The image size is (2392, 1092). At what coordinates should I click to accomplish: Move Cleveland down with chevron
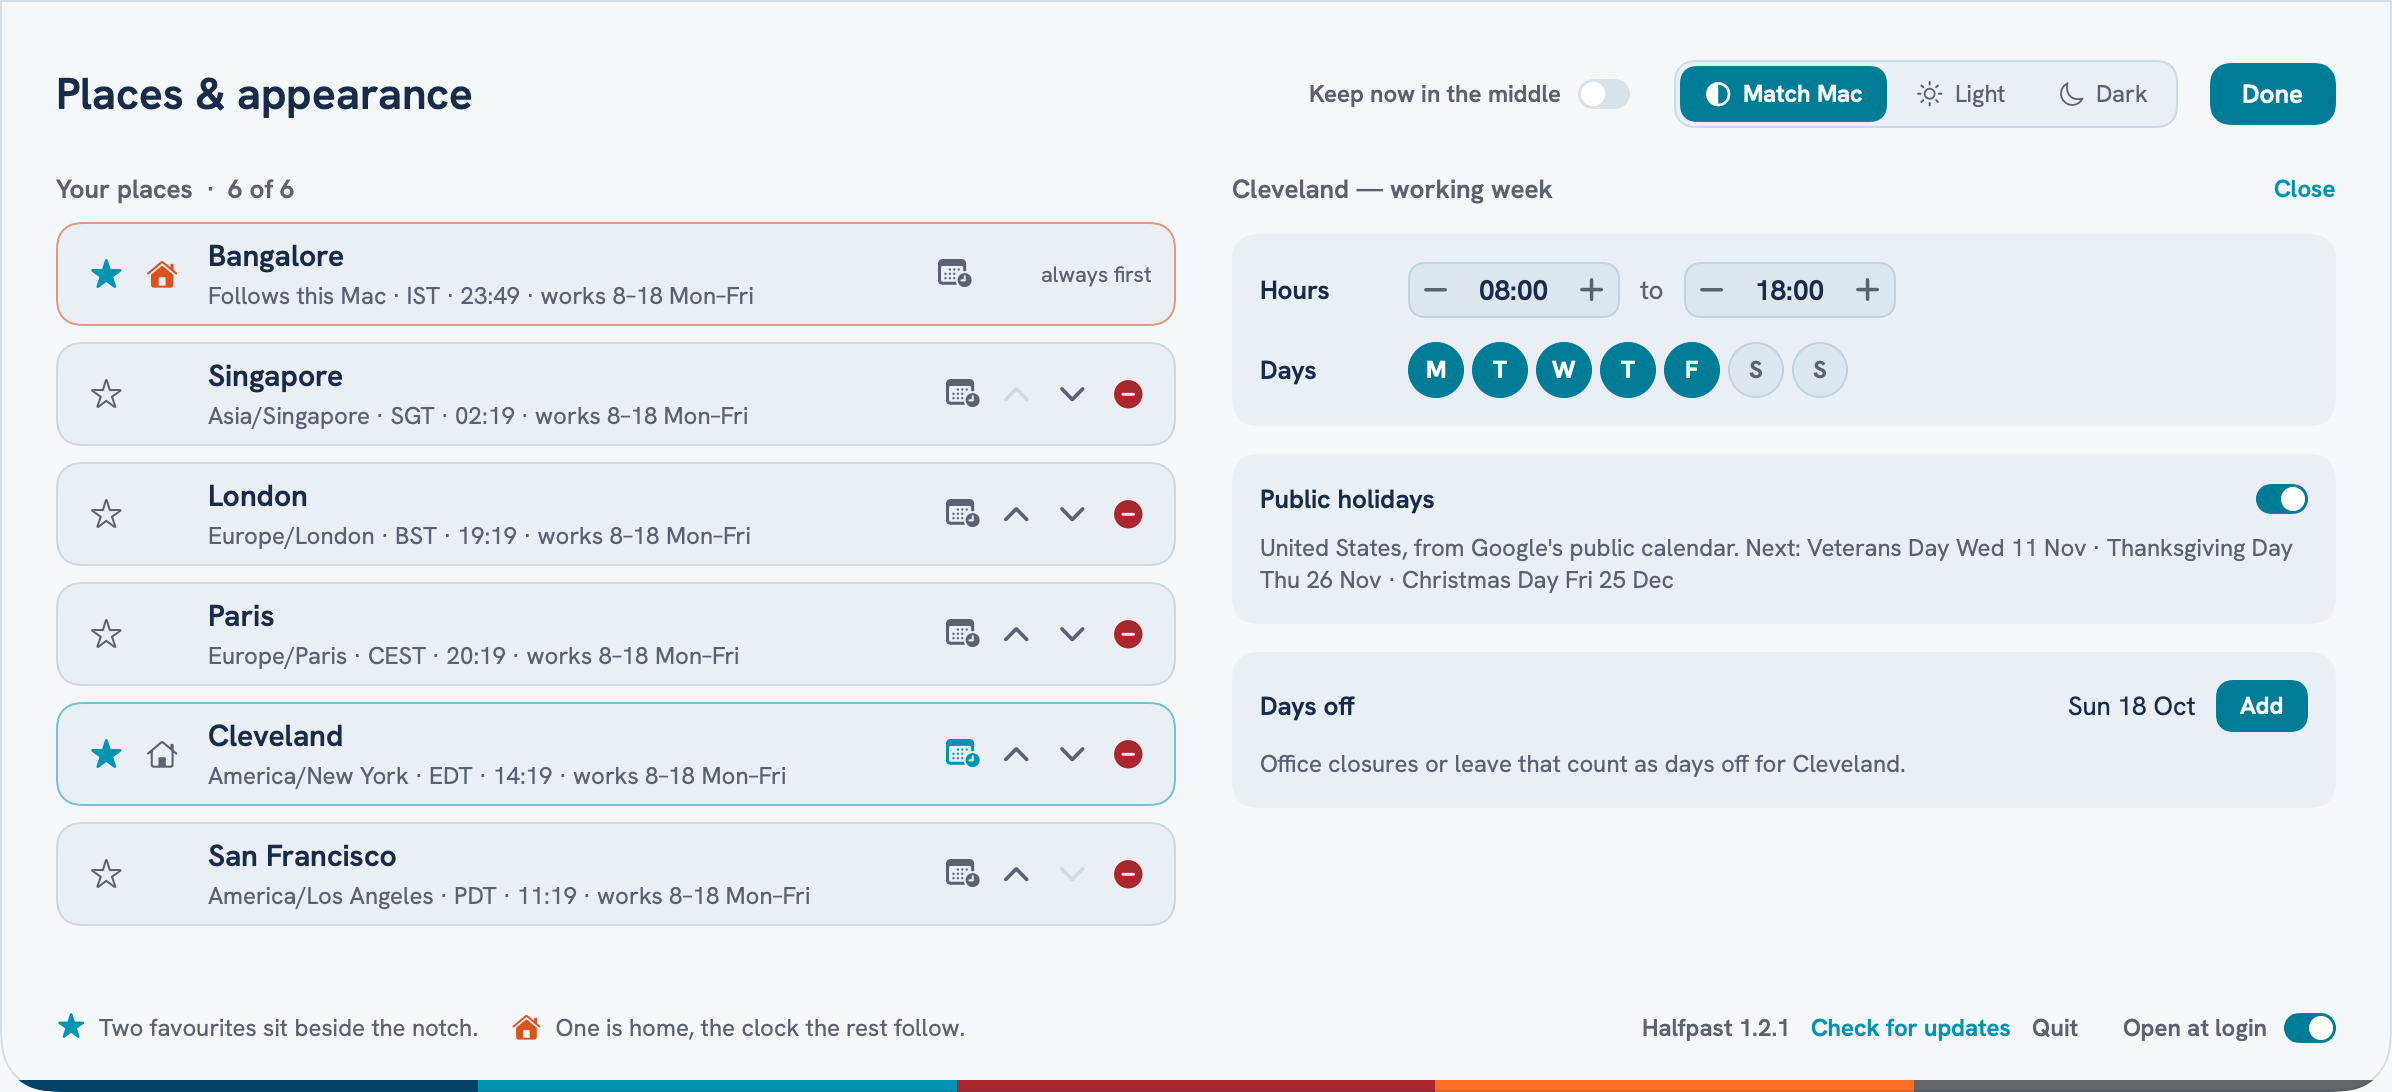[x=1072, y=754]
